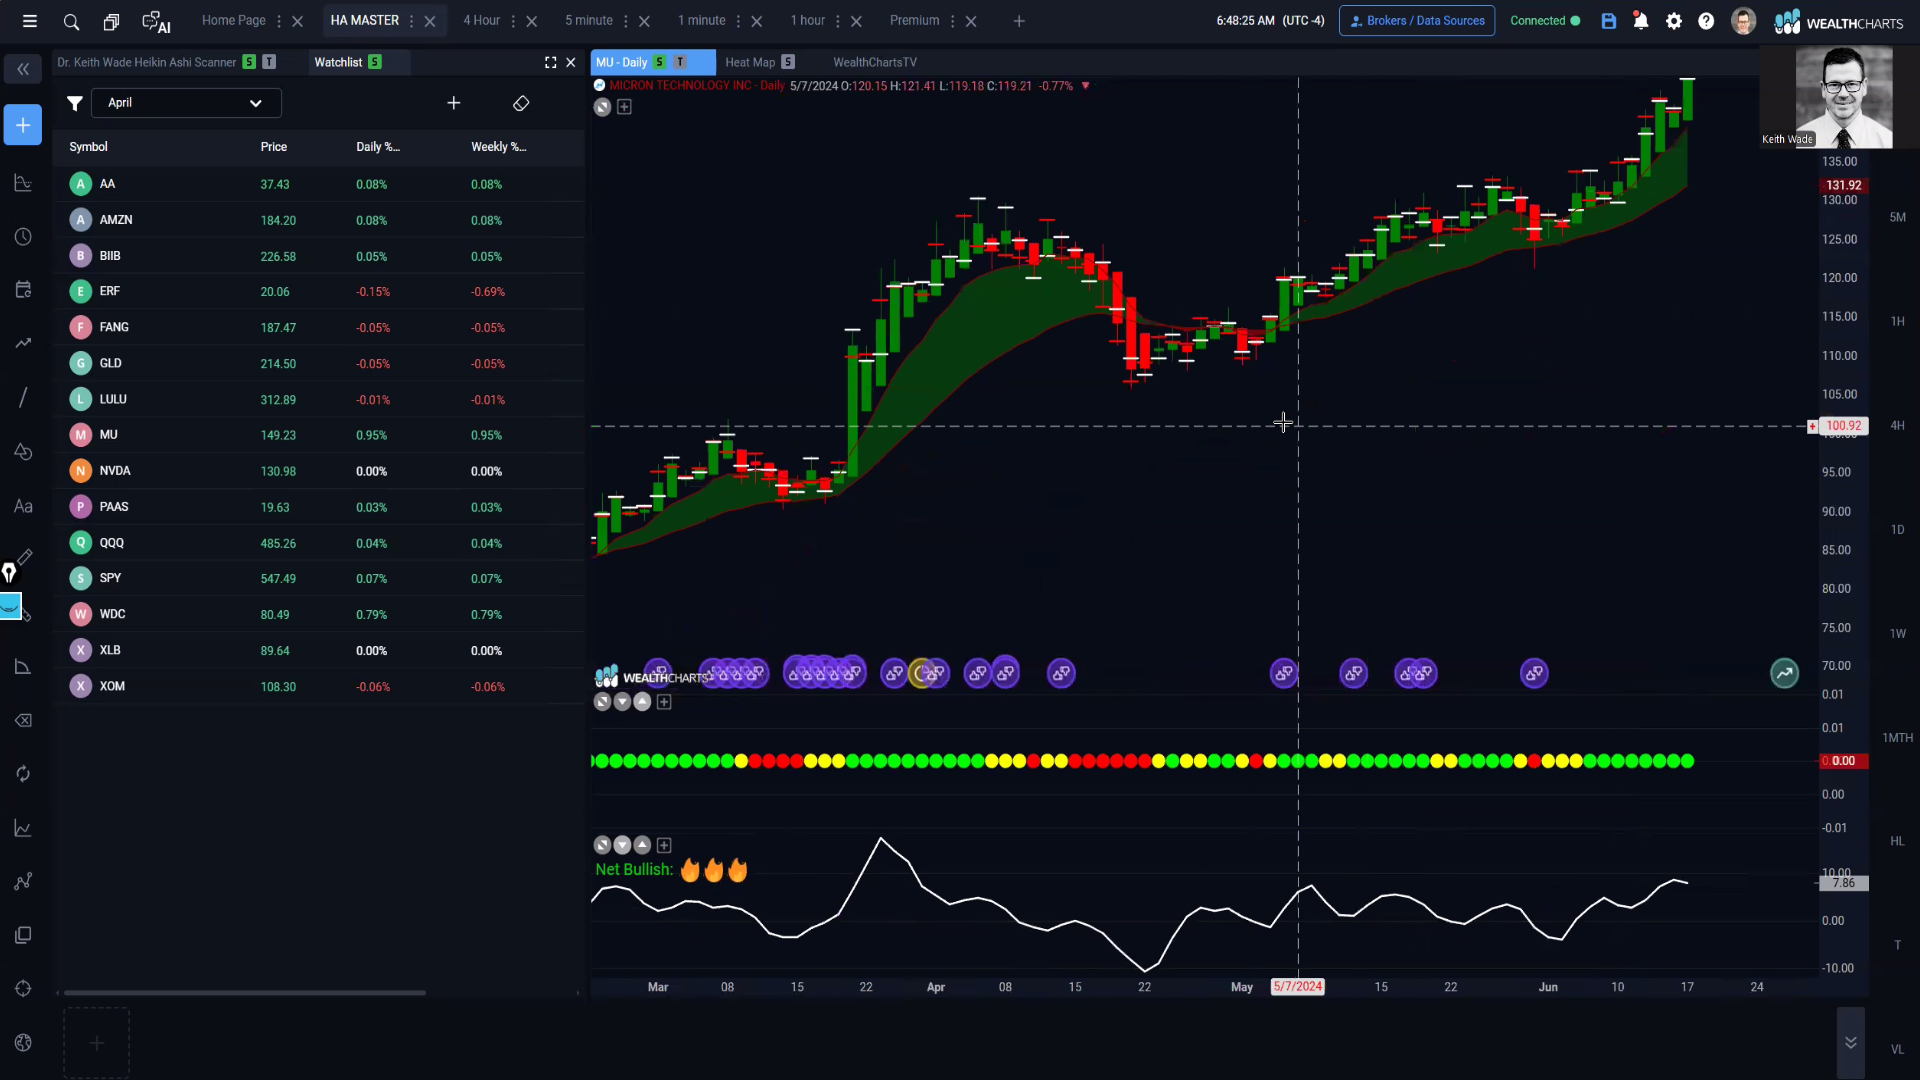Open the WealthChartsTV tab
Screen dimensions: 1920x1080
tap(874, 62)
